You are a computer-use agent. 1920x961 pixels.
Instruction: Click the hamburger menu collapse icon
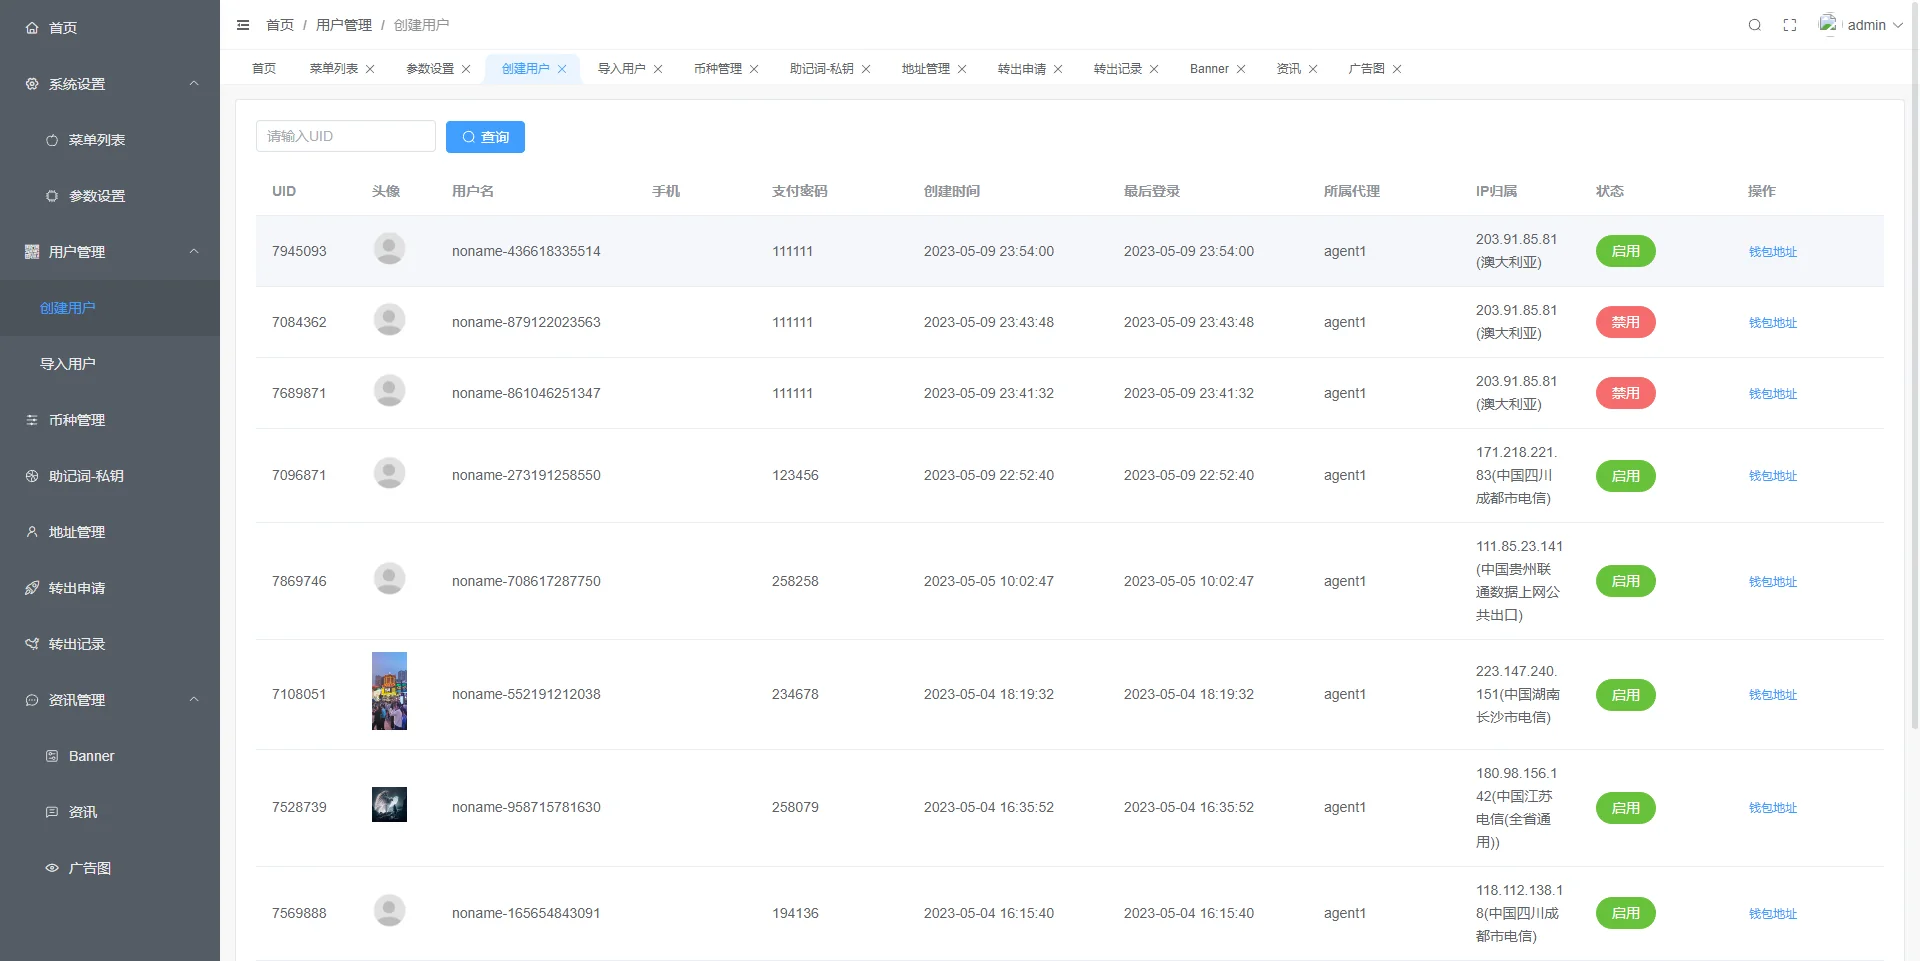pyautogui.click(x=243, y=25)
